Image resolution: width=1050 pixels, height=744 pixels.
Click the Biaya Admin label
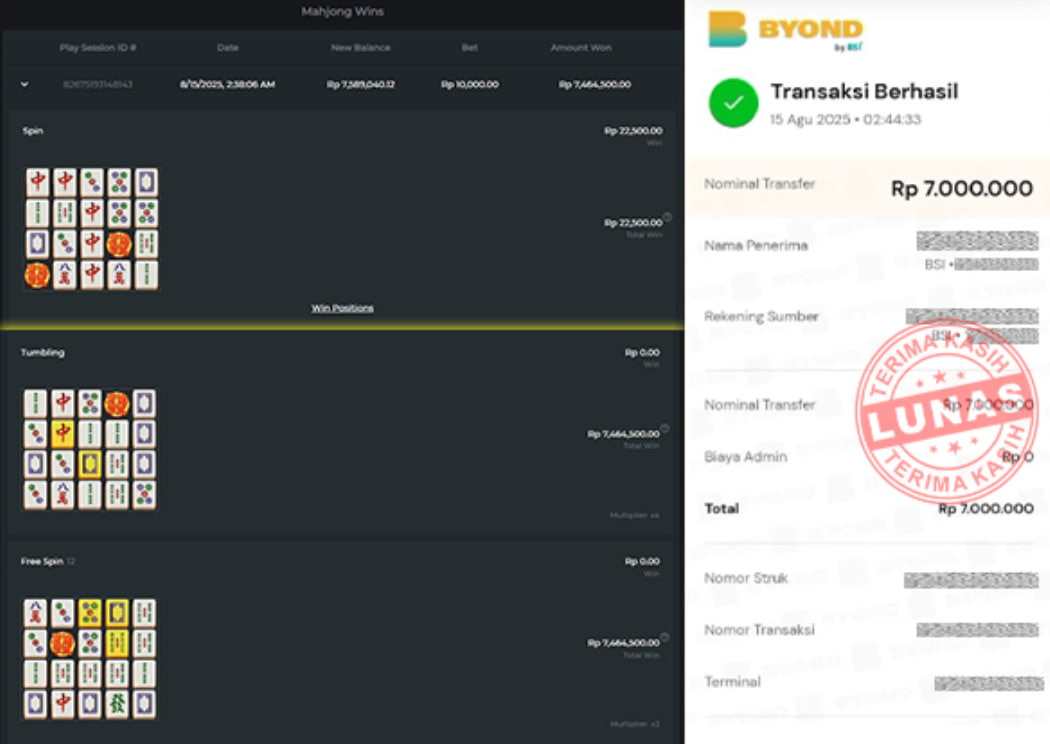coord(746,457)
